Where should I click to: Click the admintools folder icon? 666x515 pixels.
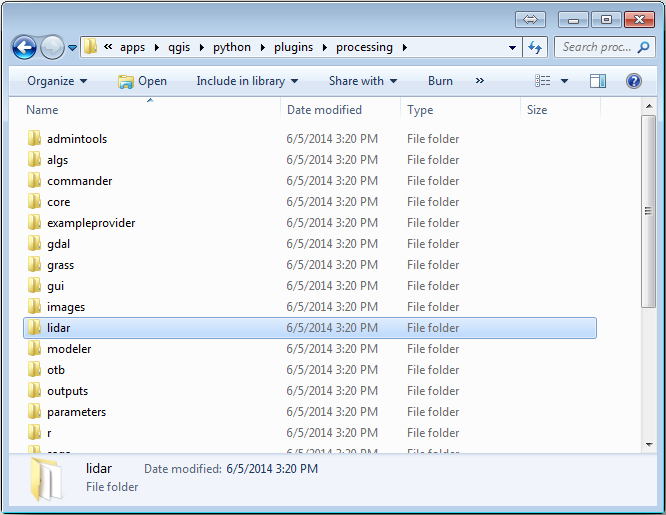click(34, 139)
